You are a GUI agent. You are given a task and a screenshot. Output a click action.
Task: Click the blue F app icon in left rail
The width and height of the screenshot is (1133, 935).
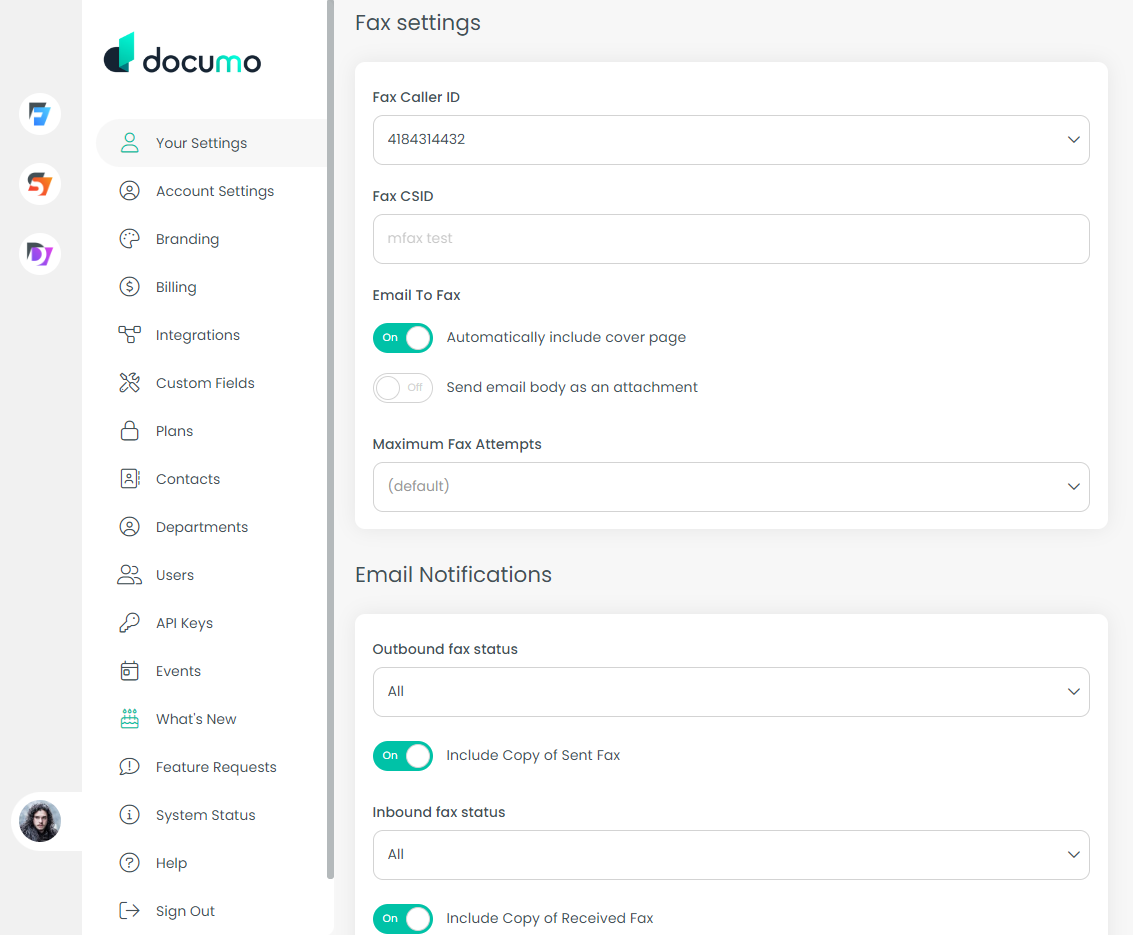pos(40,114)
